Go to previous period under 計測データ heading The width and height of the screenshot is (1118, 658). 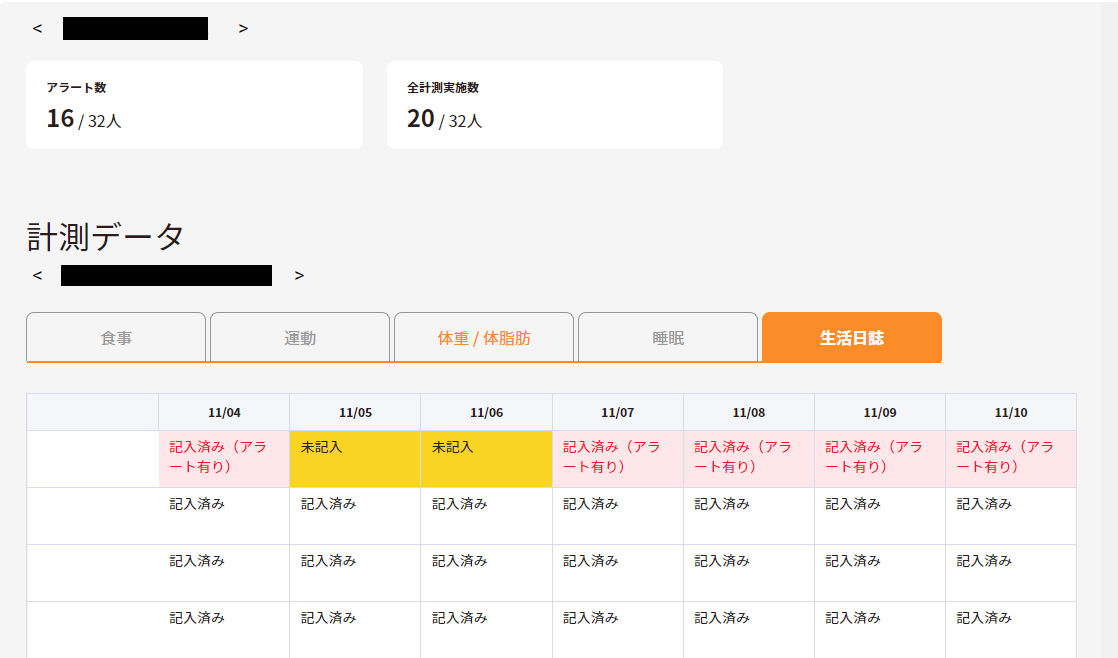[x=37, y=275]
